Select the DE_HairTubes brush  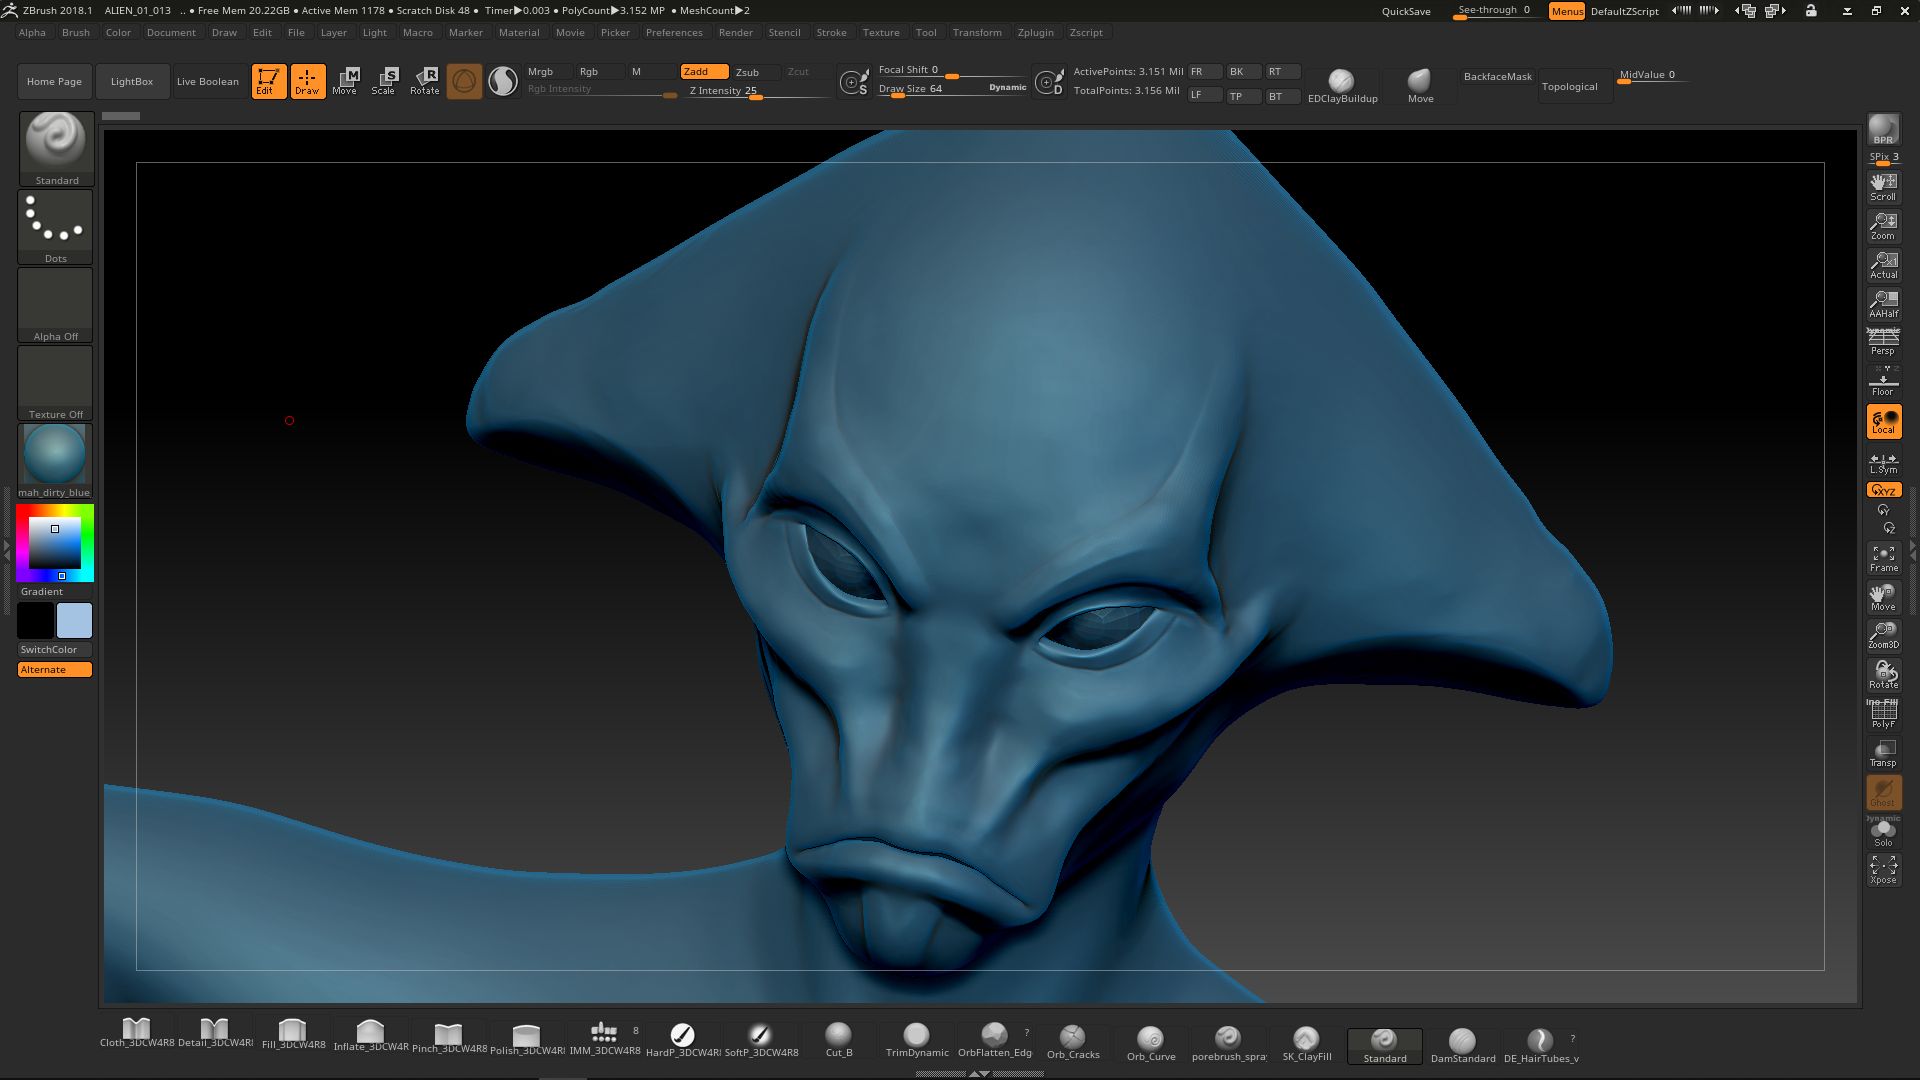1541,1045
